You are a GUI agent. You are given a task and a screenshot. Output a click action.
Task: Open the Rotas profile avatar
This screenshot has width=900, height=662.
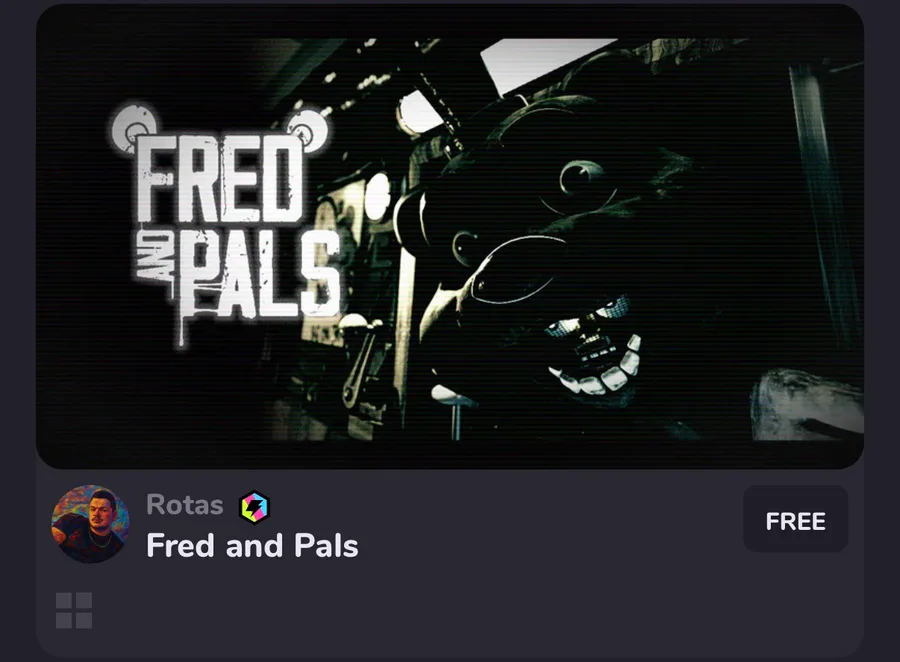point(90,524)
